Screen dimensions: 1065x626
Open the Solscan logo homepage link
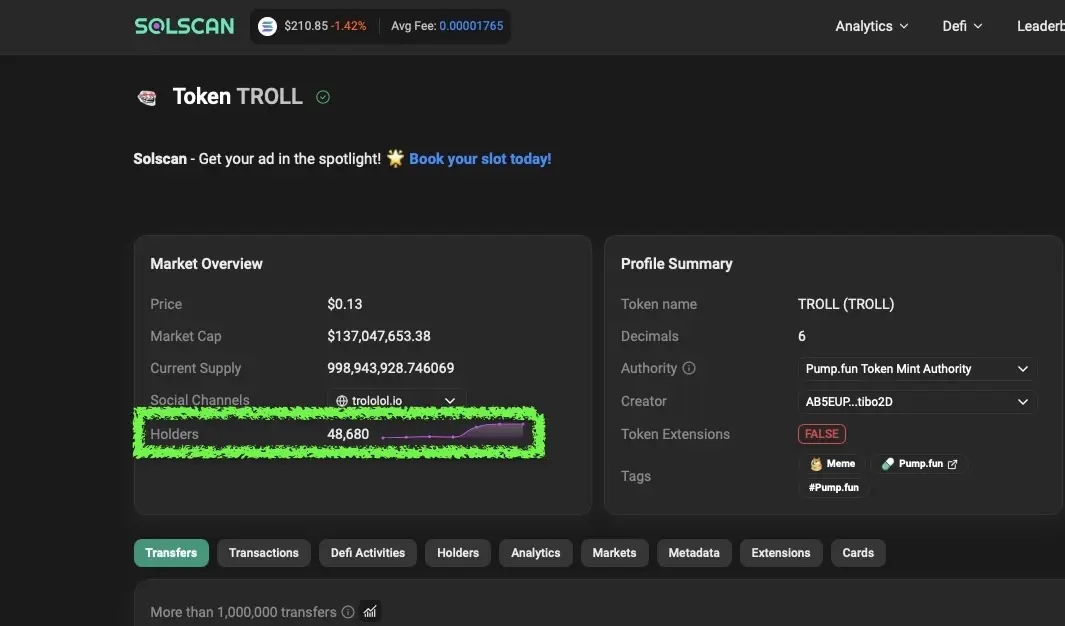point(184,26)
